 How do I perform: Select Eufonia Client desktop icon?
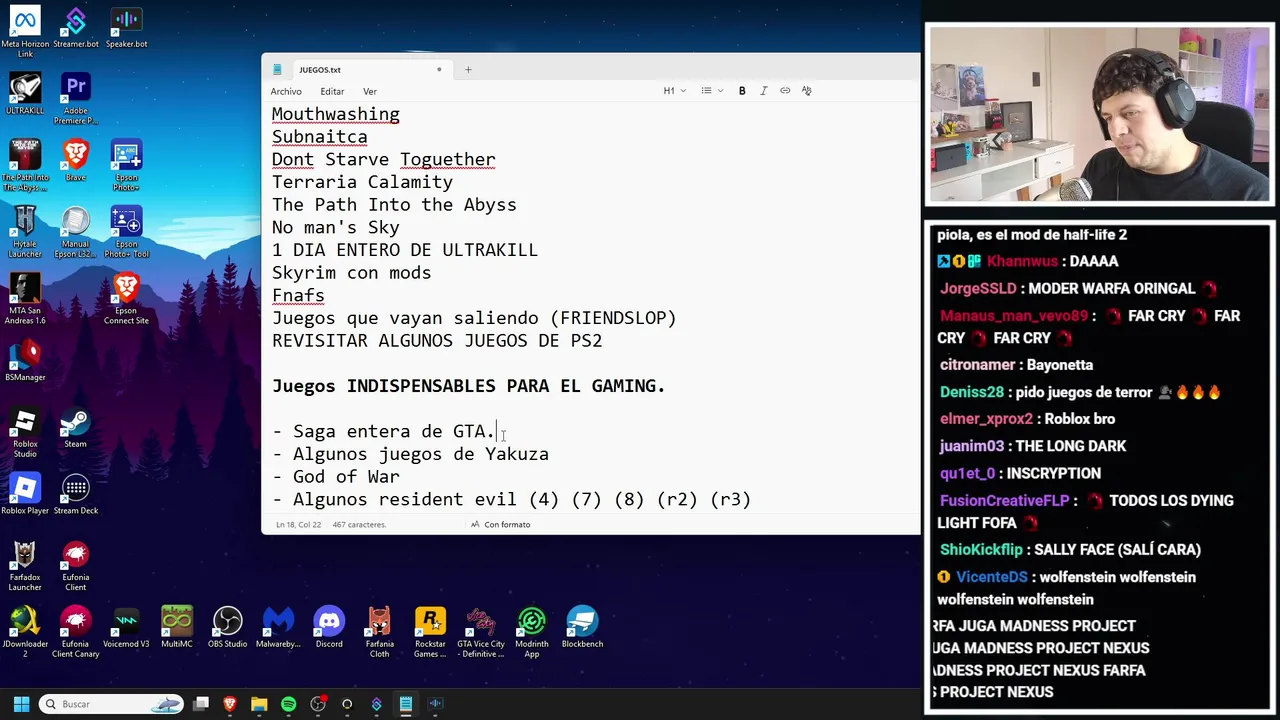click(x=76, y=565)
